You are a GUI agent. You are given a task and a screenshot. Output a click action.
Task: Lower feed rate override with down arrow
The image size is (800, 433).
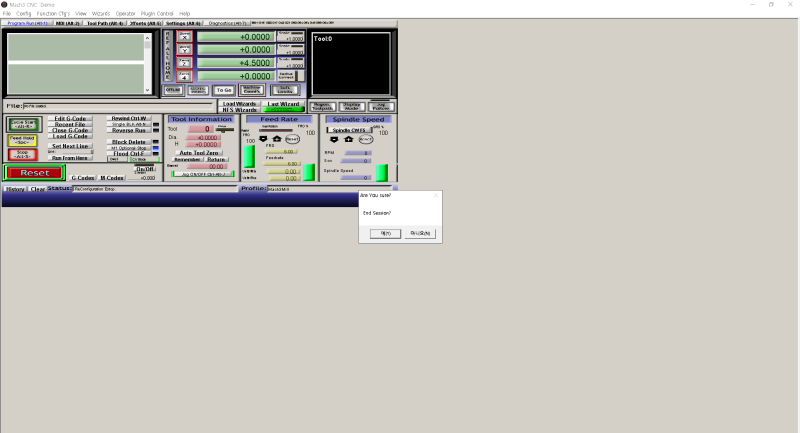coord(263,139)
